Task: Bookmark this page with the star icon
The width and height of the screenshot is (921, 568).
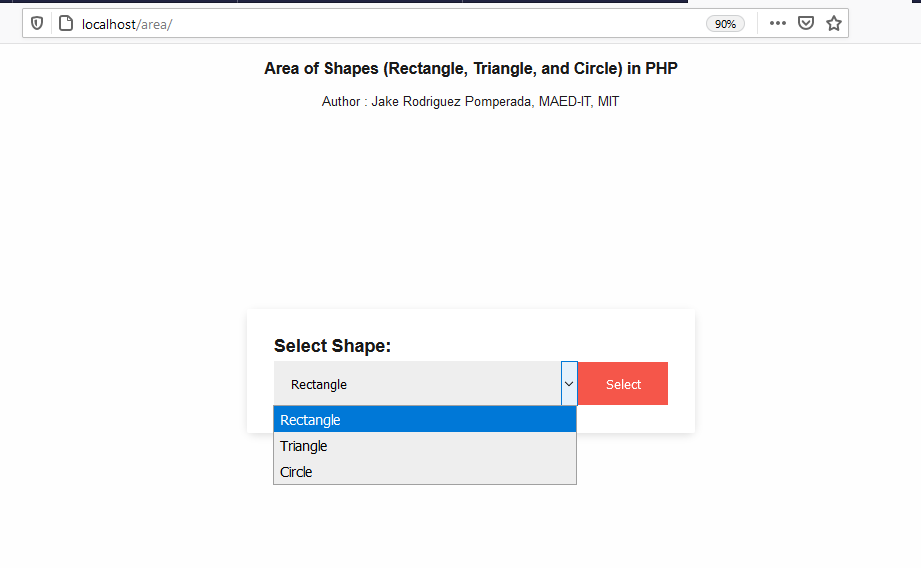Action: (834, 24)
